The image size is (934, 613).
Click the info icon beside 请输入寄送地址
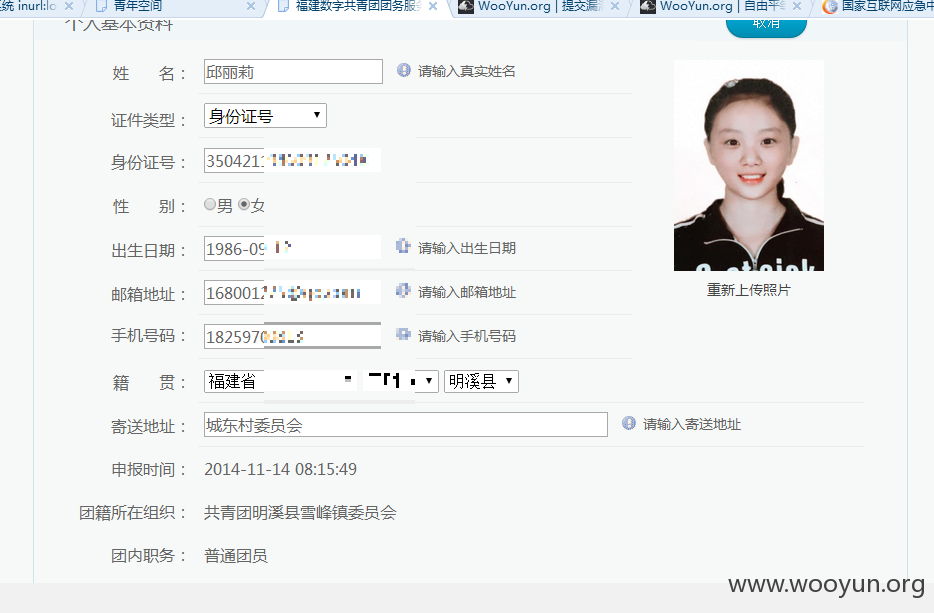(x=629, y=423)
